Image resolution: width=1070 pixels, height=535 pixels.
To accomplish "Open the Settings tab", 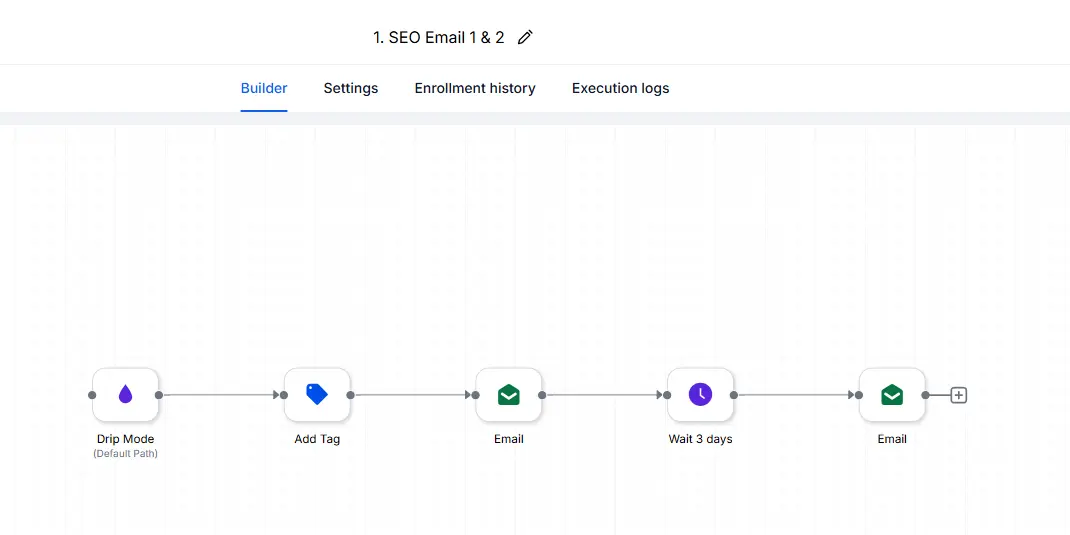I will point(351,88).
